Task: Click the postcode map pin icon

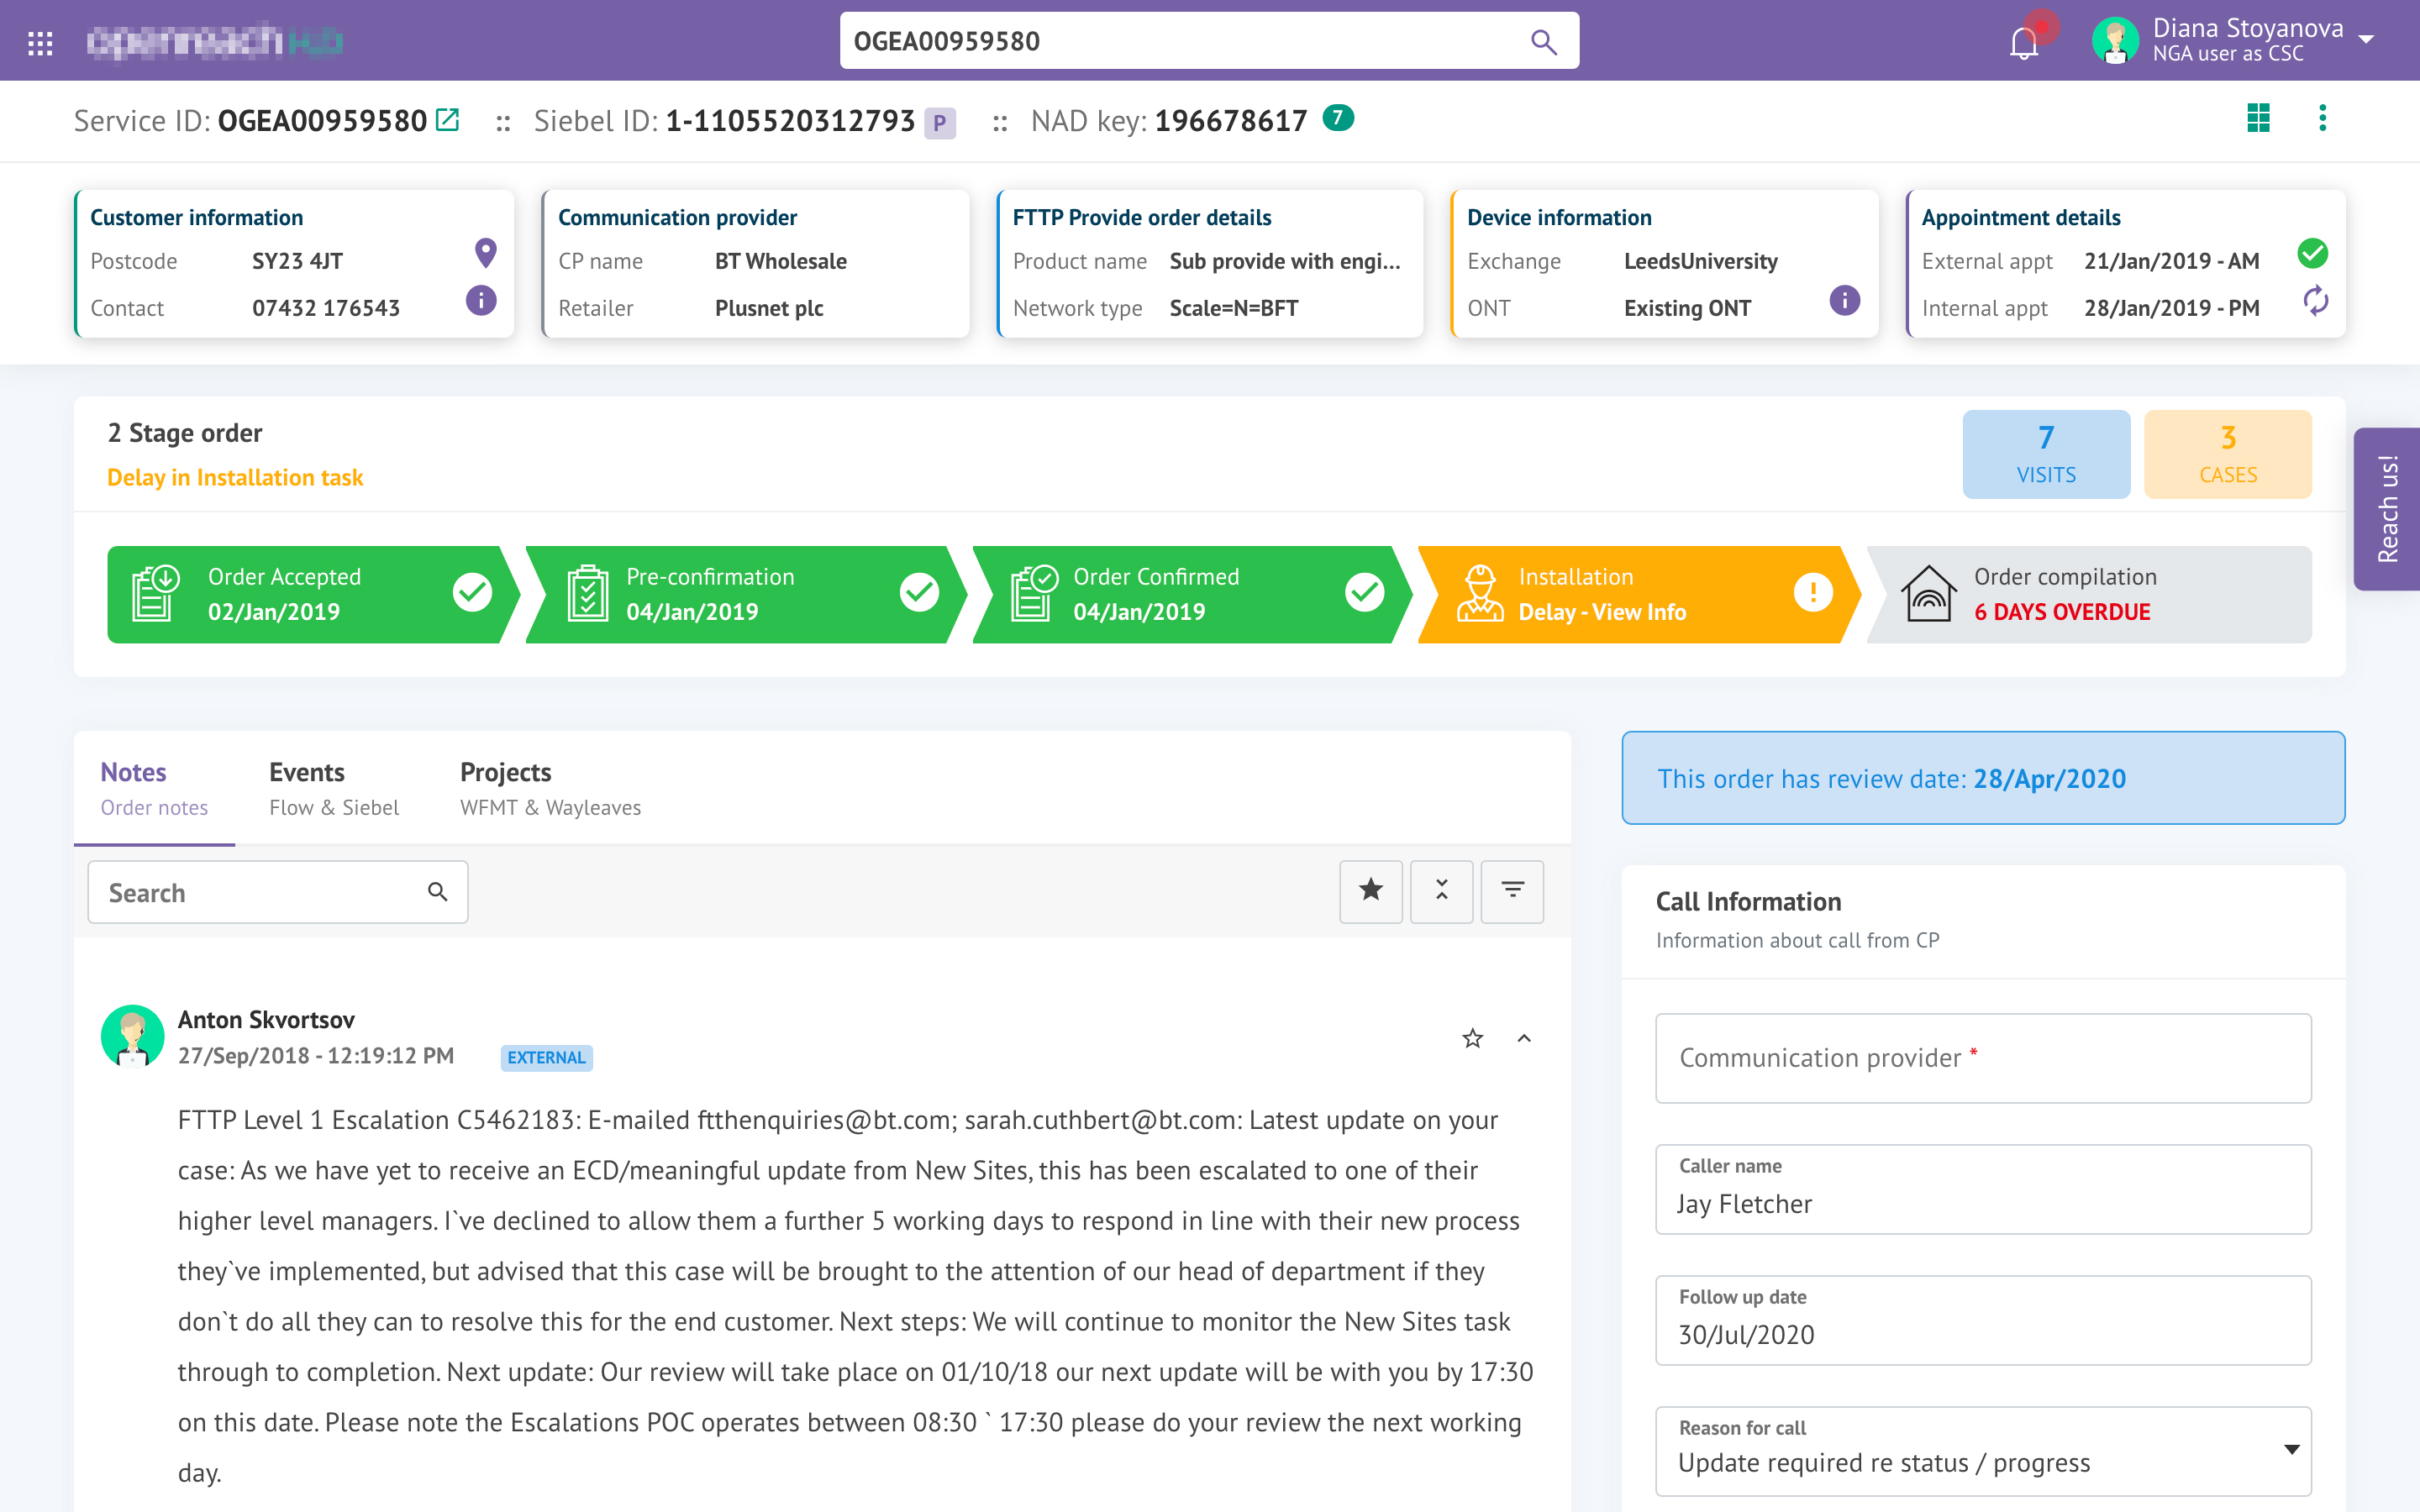Action: (485, 253)
